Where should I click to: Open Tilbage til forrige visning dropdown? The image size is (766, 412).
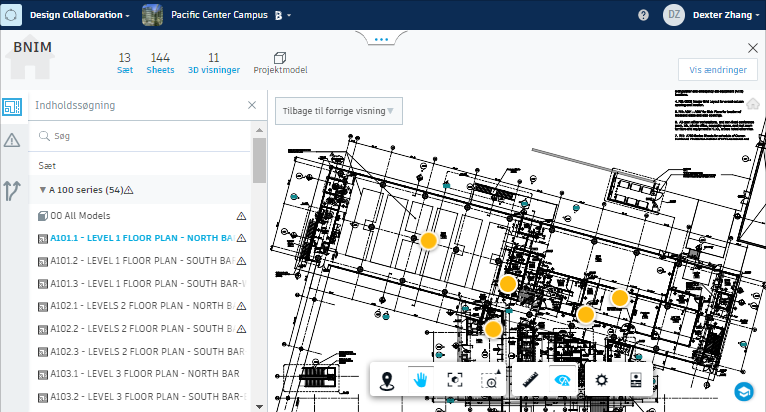339,111
